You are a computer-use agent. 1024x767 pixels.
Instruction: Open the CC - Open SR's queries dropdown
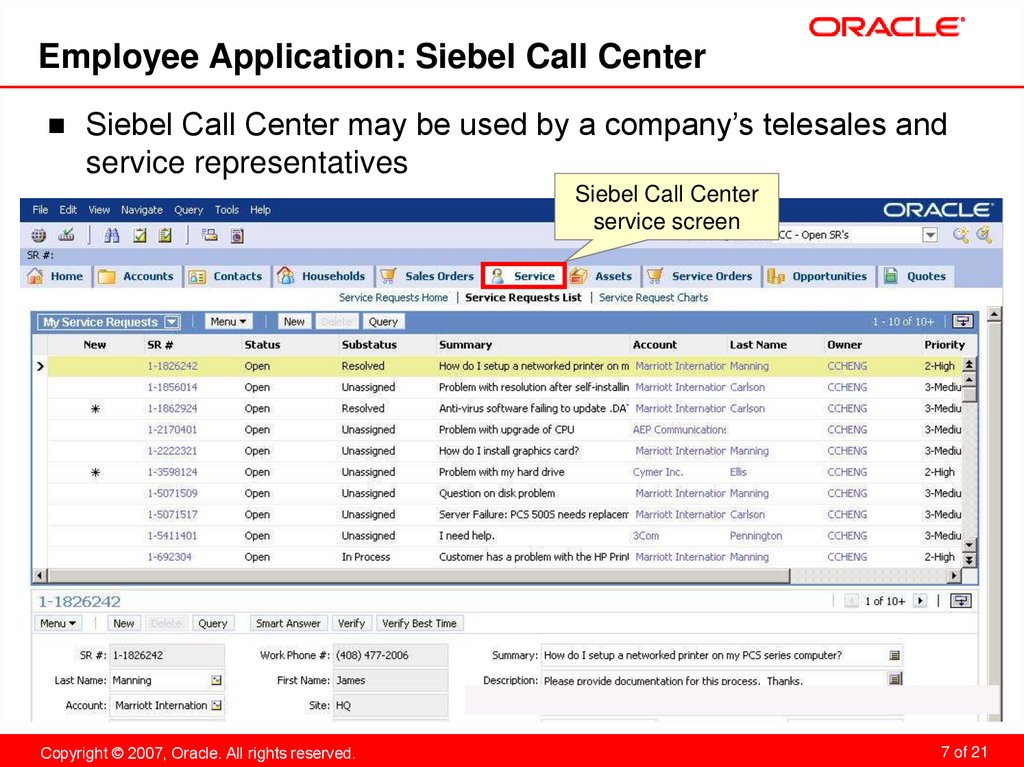point(929,234)
